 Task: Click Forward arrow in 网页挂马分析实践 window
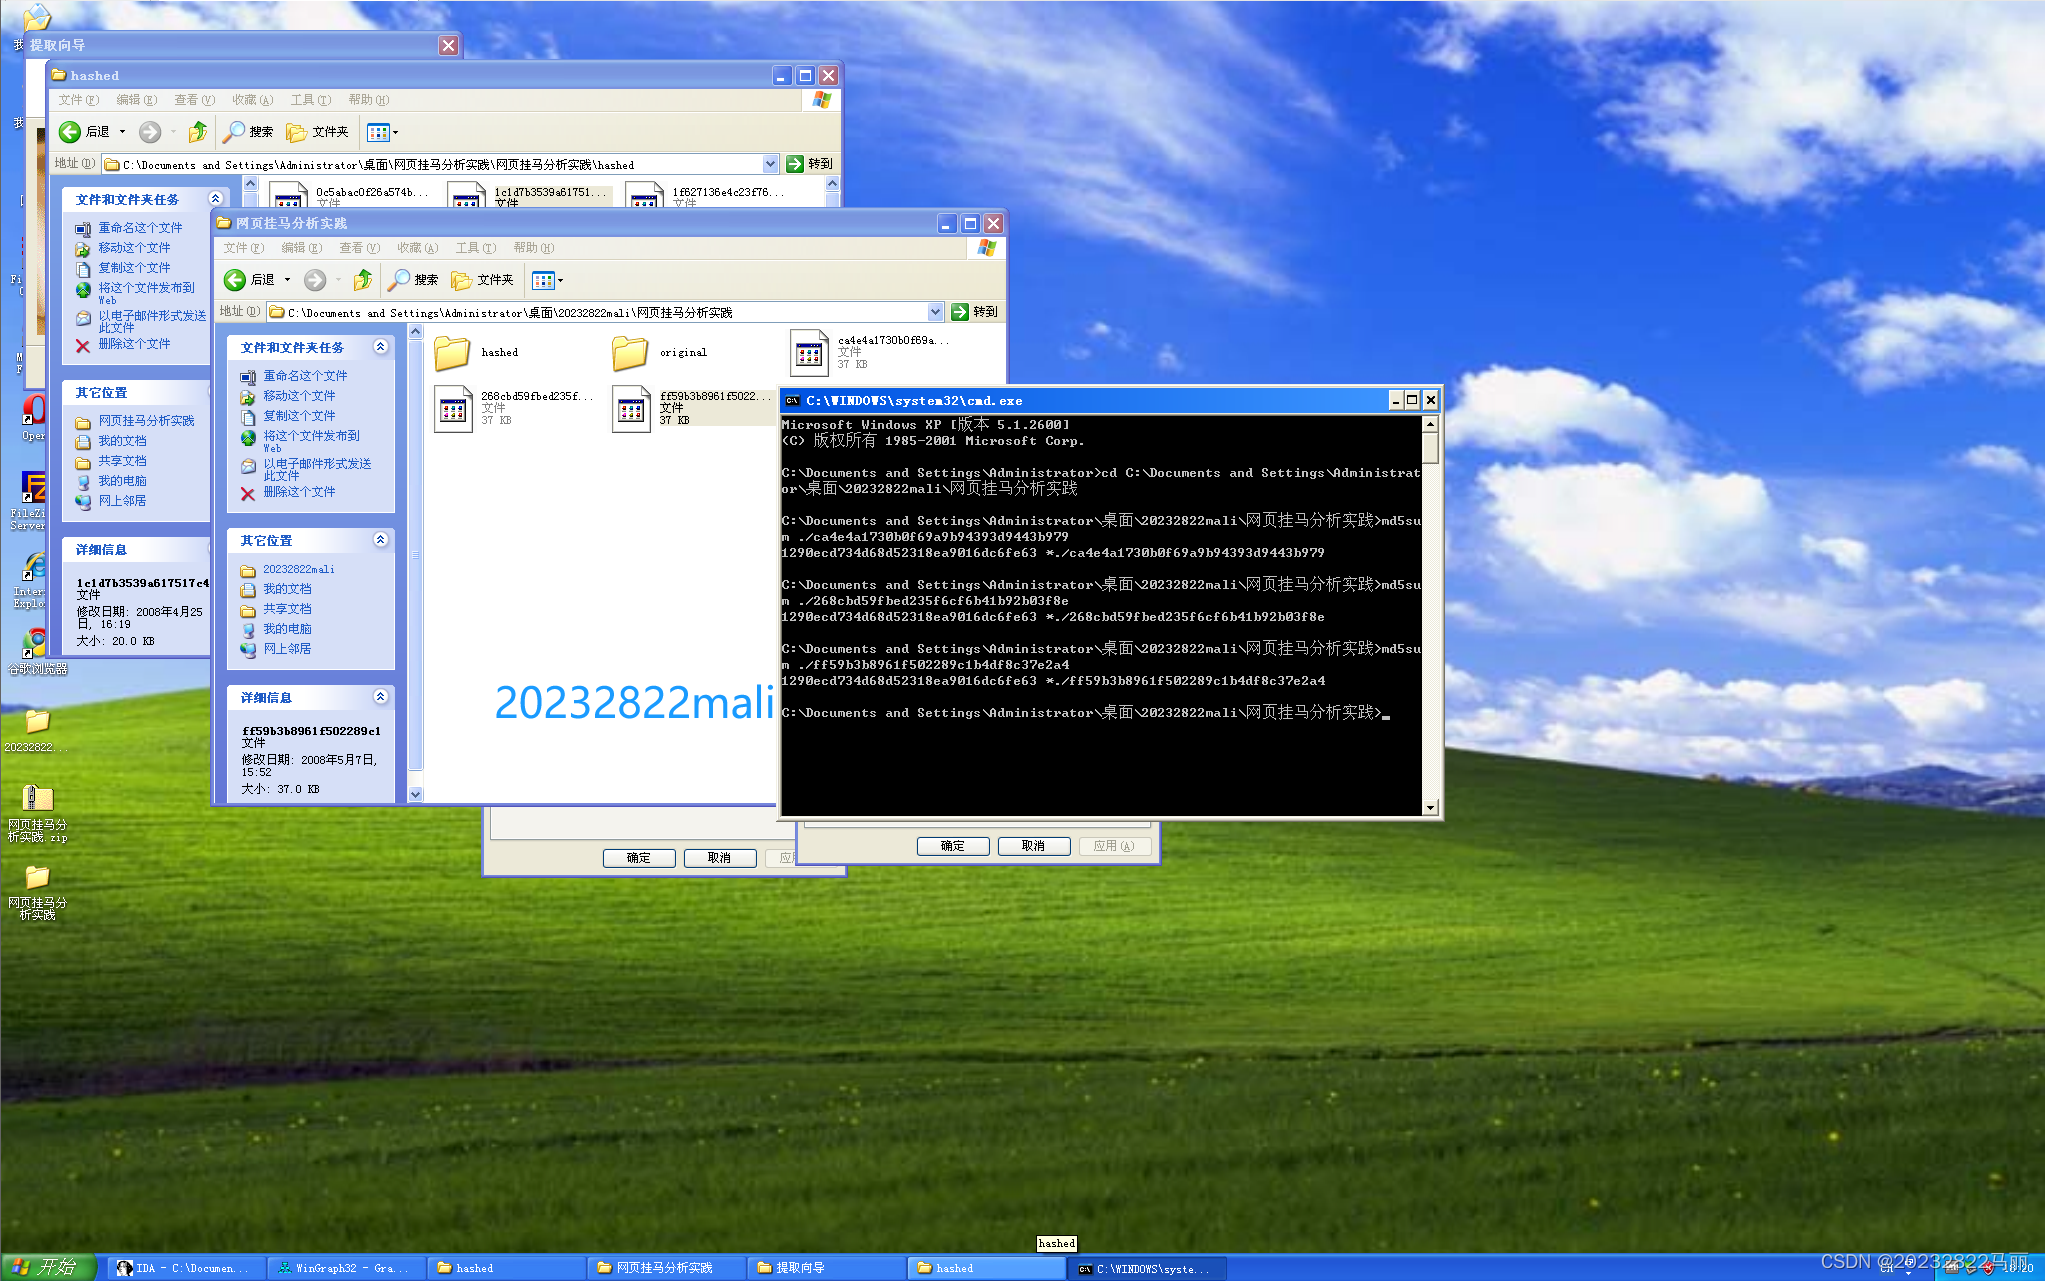(x=315, y=280)
